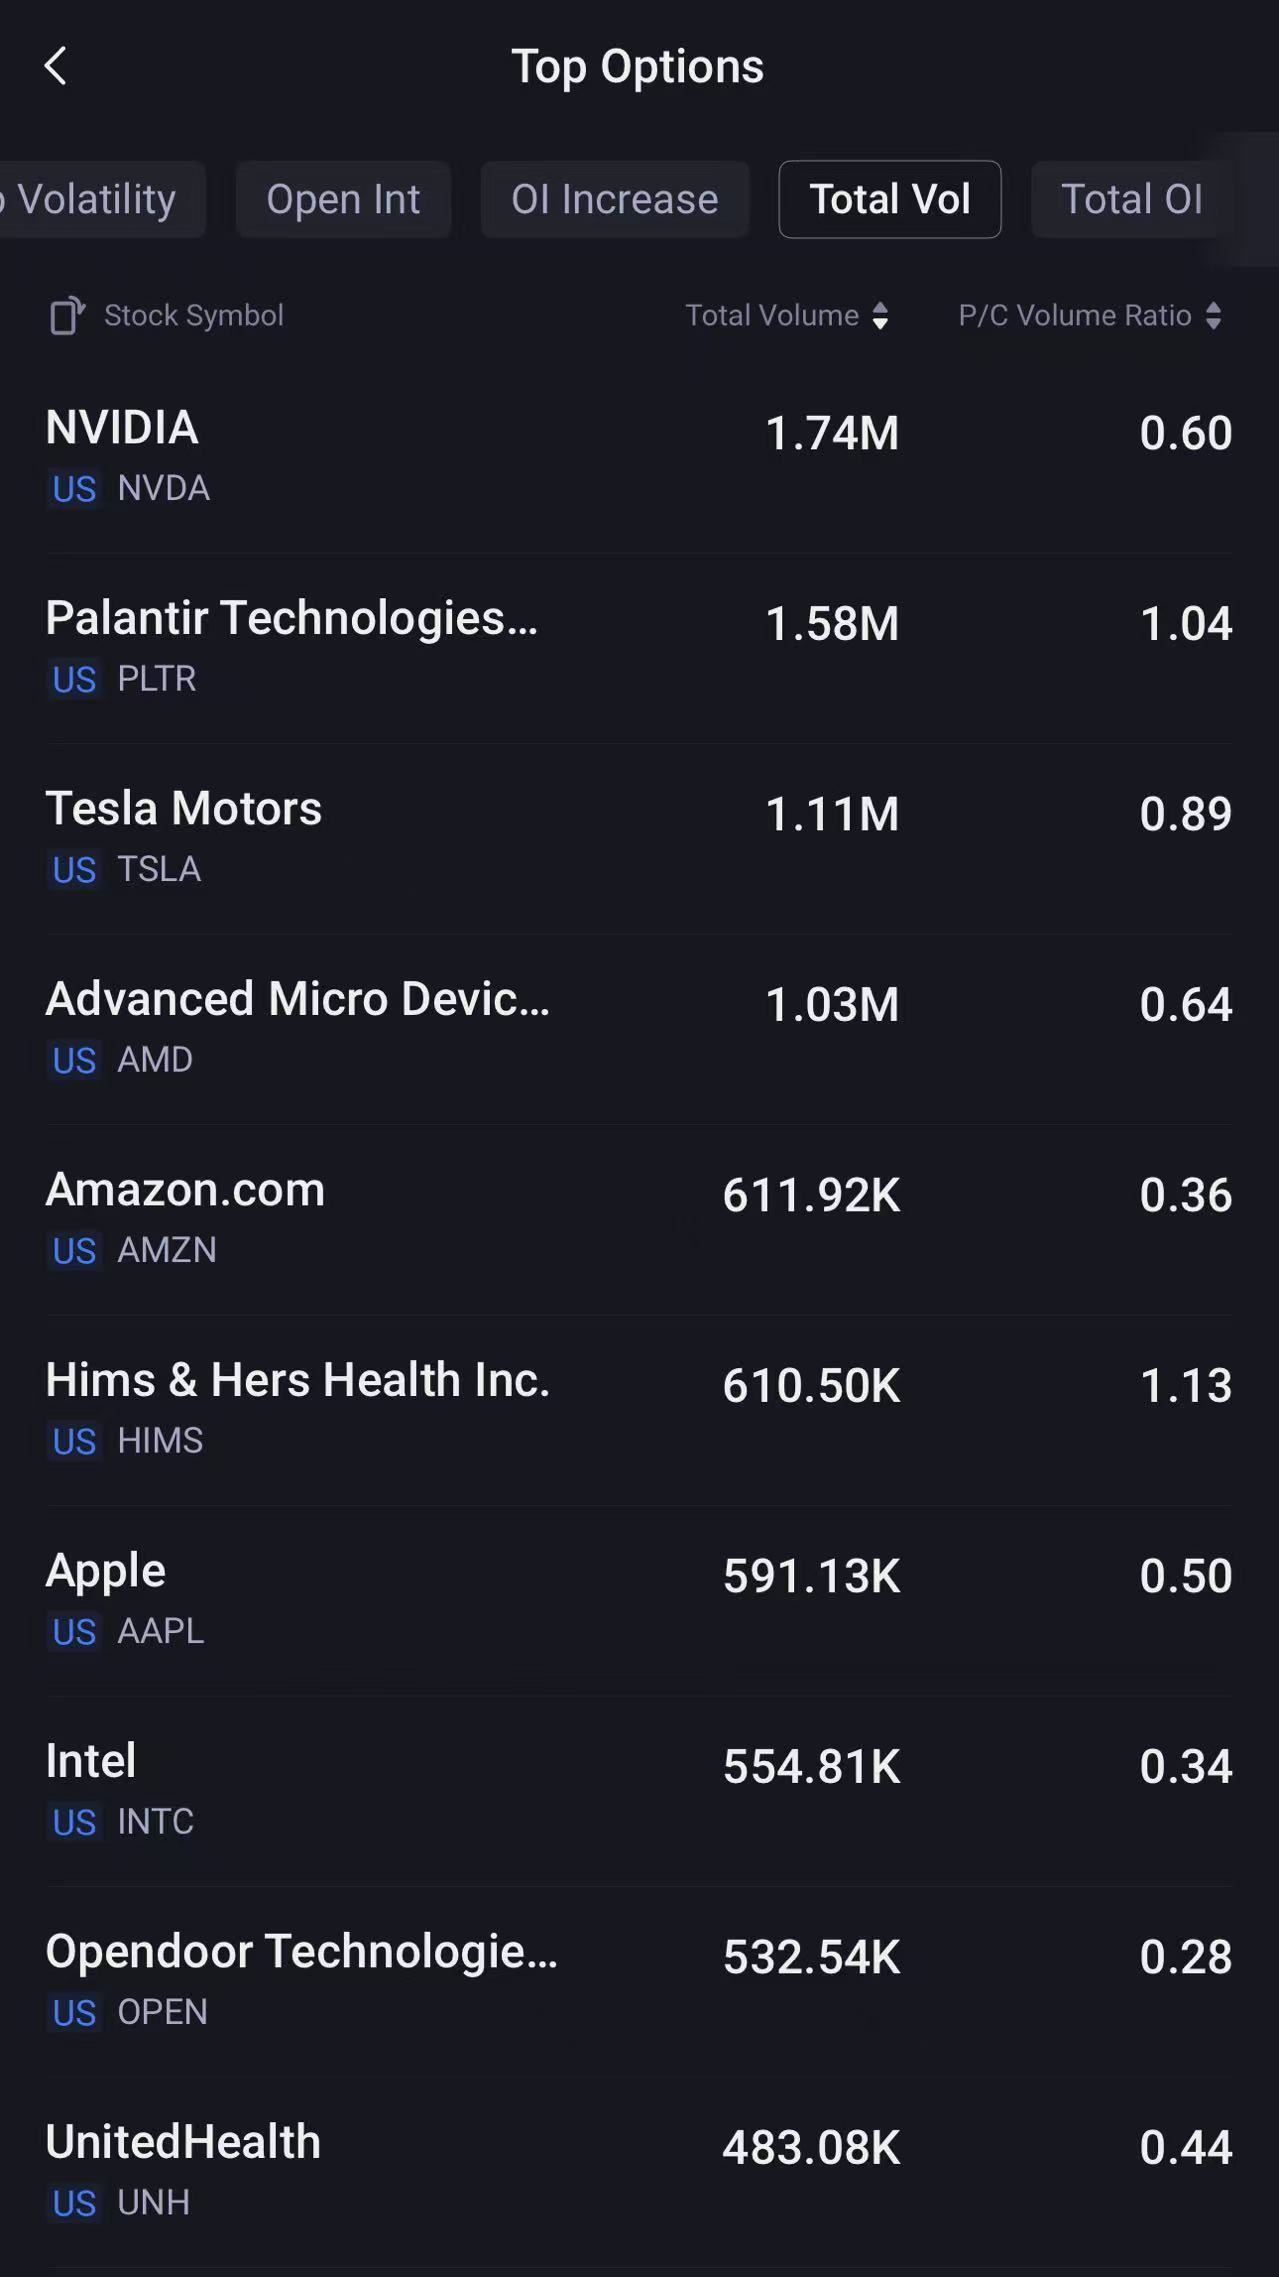Tap the rotate layout icon beside Stock Symbol

coord(67,316)
